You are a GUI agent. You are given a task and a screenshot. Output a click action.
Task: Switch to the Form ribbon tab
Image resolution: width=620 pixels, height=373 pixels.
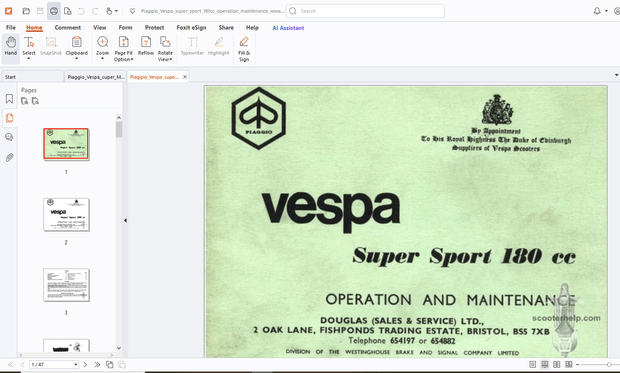point(125,28)
